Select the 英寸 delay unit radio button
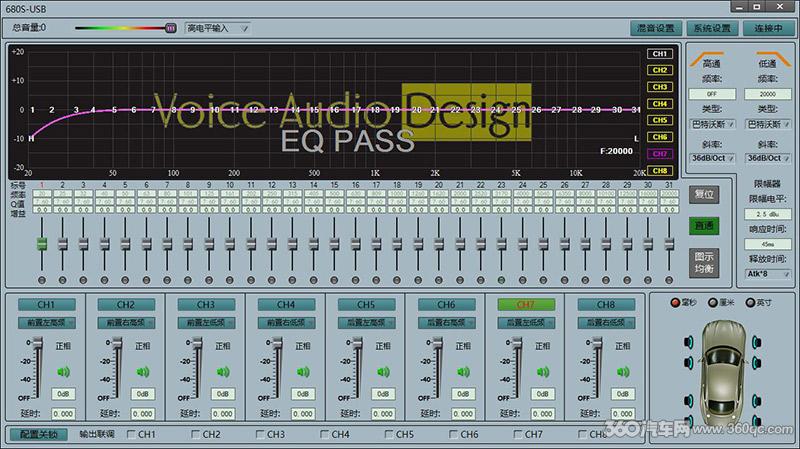This screenshot has height=449, width=800. click(750, 303)
